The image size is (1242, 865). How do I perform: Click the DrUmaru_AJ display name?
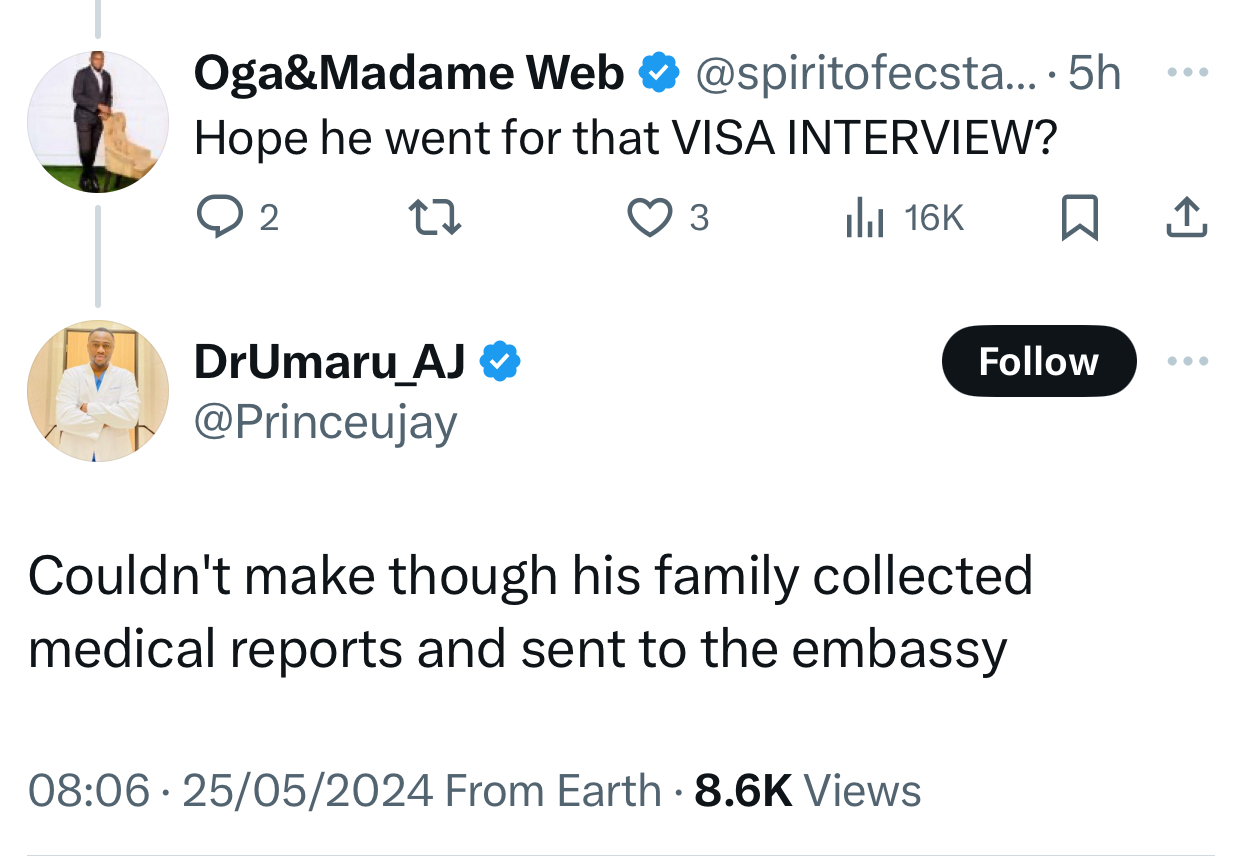[330, 362]
